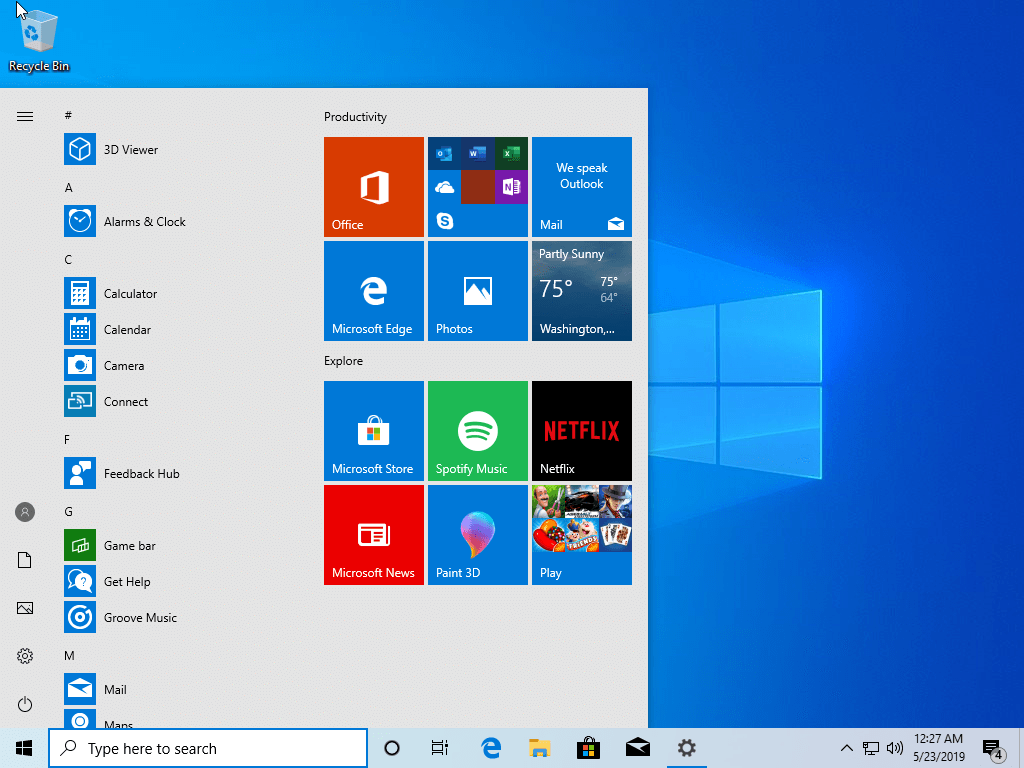Screen dimensions: 1024x768
Task: Expand the Start menu hamburger navigation
Action: click(x=25, y=116)
